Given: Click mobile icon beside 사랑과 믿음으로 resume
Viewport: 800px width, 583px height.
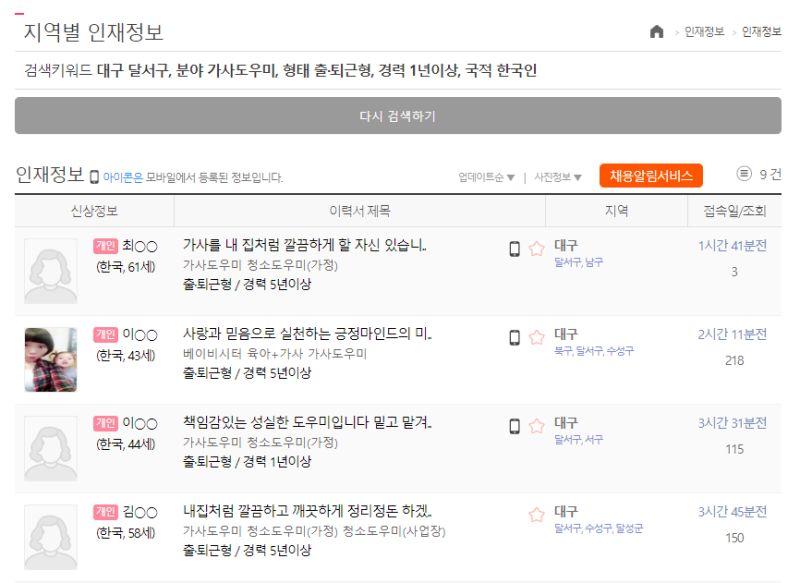Looking at the screenshot, I should (515, 338).
